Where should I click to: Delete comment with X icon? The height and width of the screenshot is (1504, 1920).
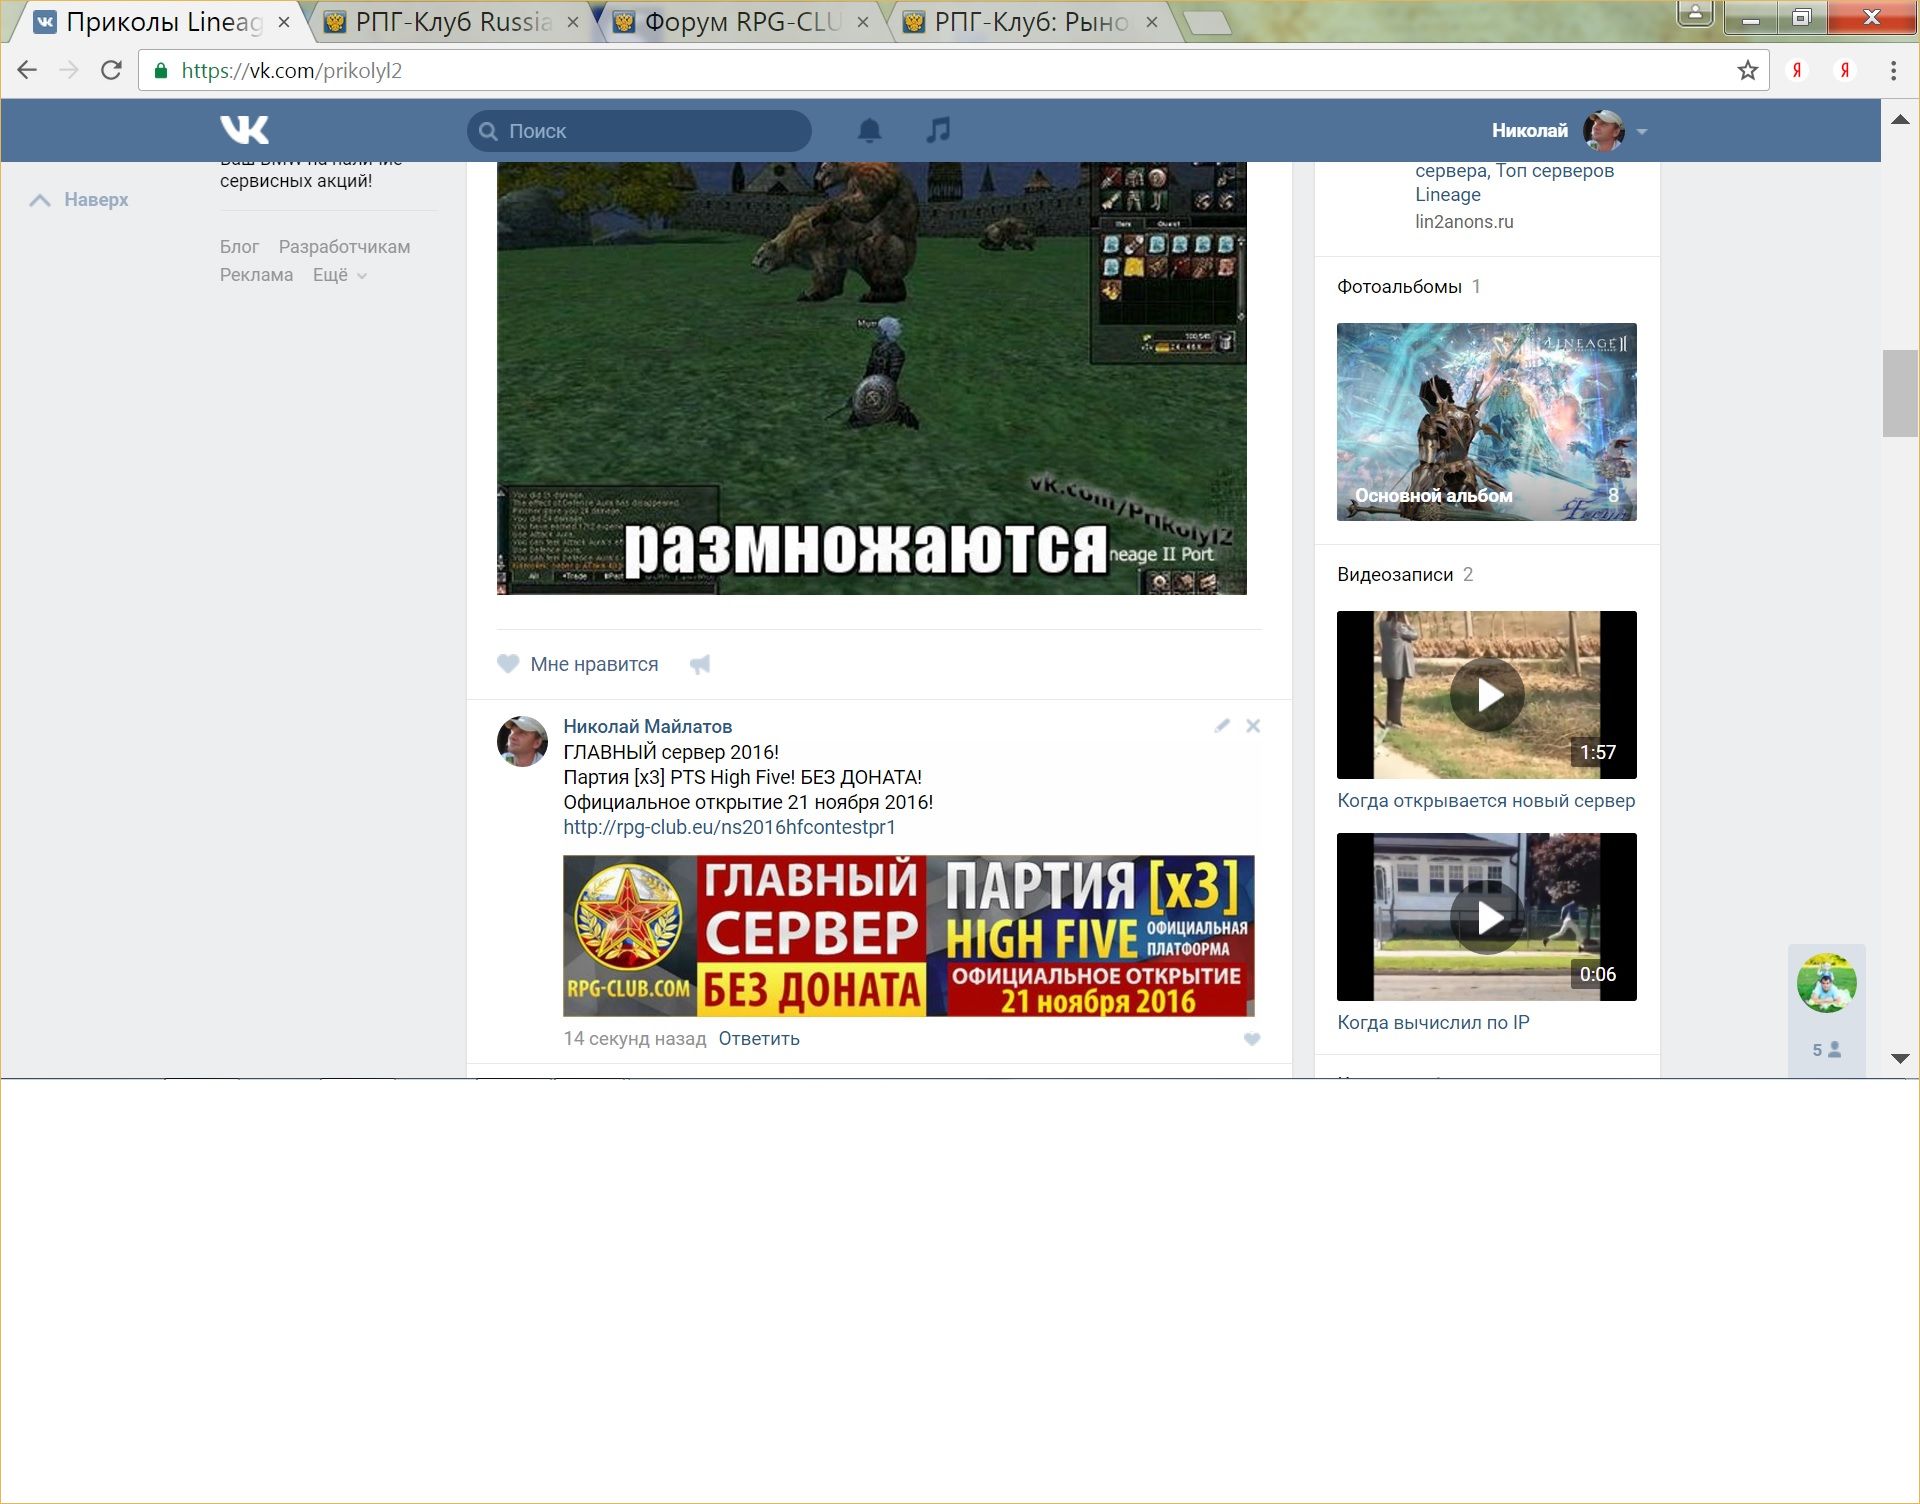pyautogui.click(x=1253, y=726)
